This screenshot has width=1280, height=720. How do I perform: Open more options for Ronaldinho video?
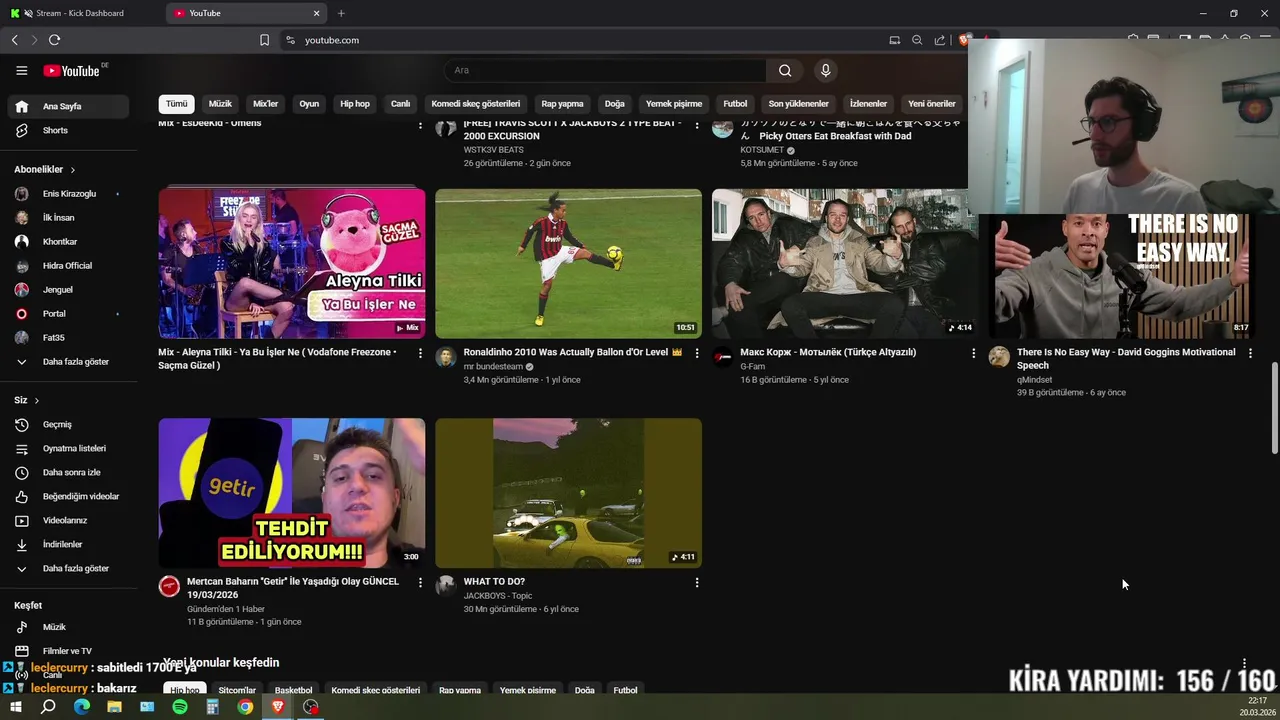click(697, 353)
